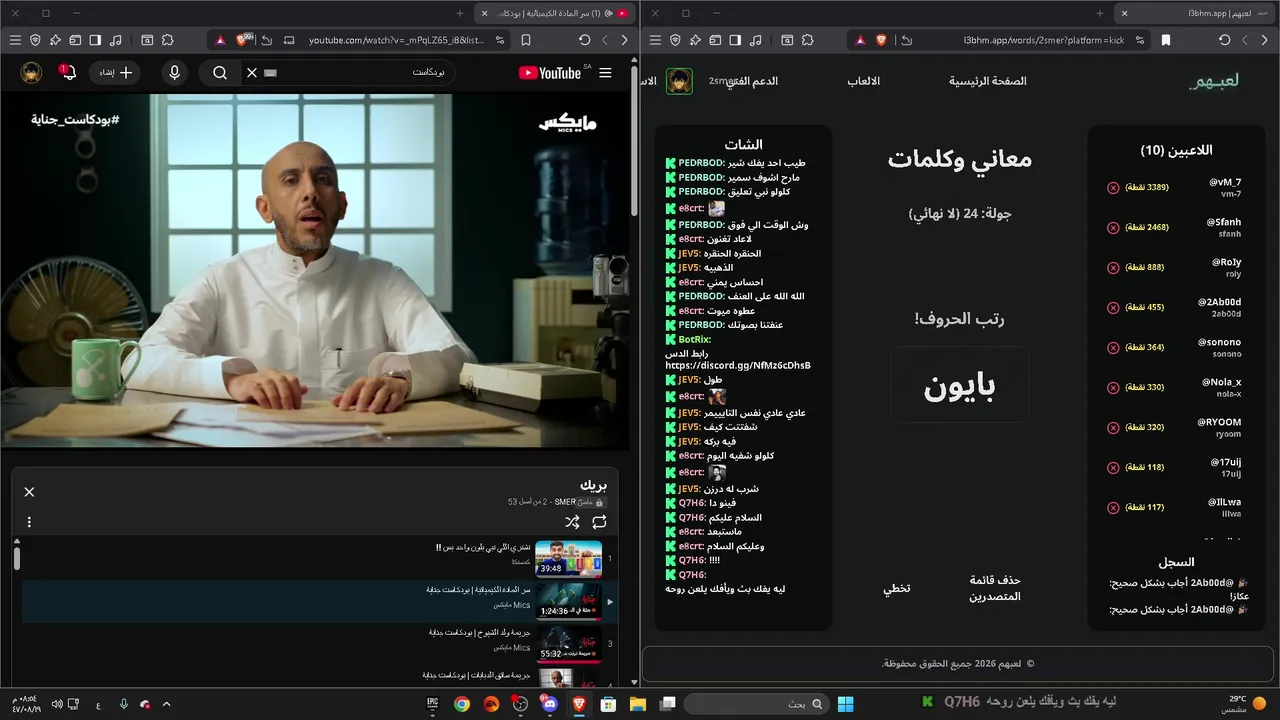Open the الالعاب nav item

[x=864, y=81]
